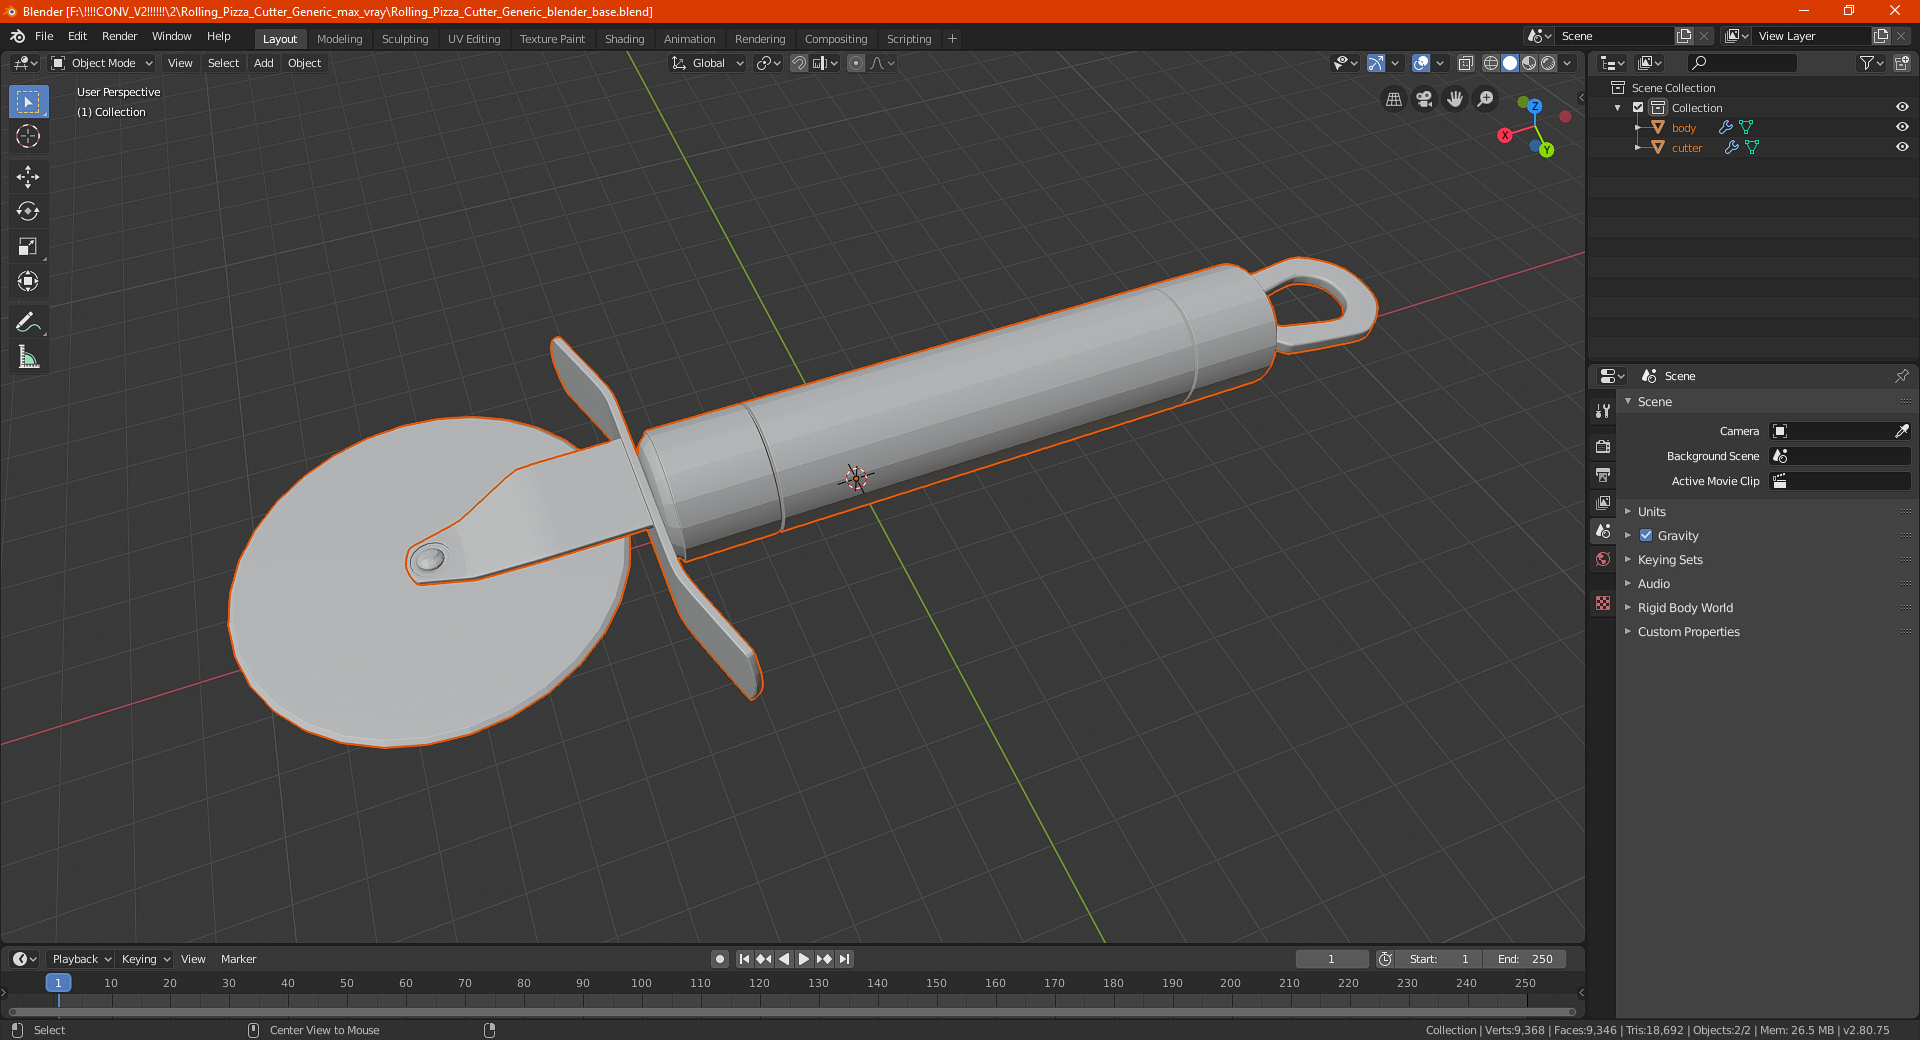This screenshot has width=1920, height=1040.
Task: Choose the Rotate tool
Action: (x=28, y=211)
